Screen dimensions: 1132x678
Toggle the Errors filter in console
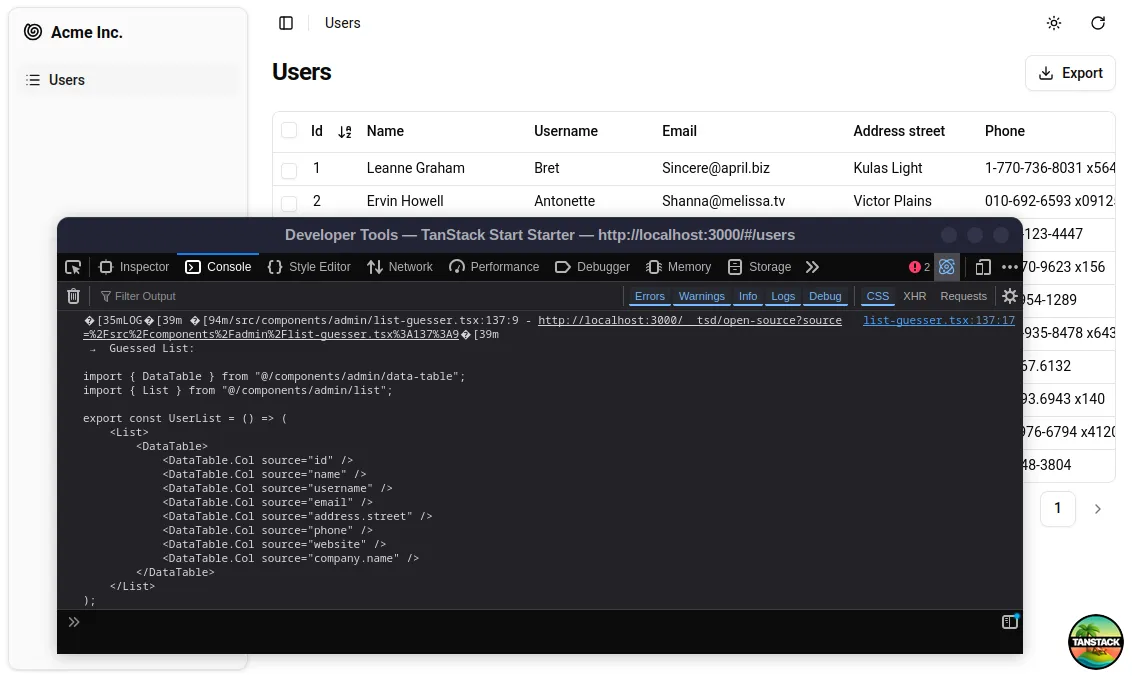649,296
